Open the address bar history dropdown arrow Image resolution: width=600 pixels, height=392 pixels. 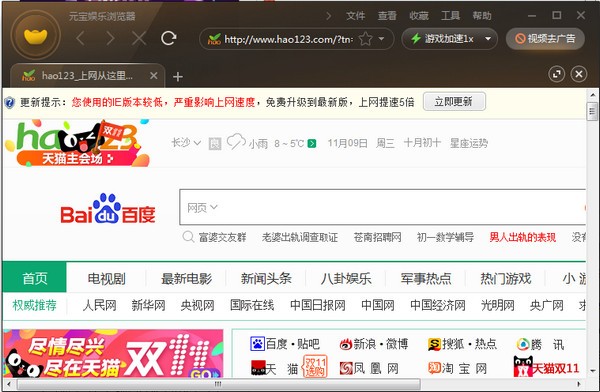(382, 39)
